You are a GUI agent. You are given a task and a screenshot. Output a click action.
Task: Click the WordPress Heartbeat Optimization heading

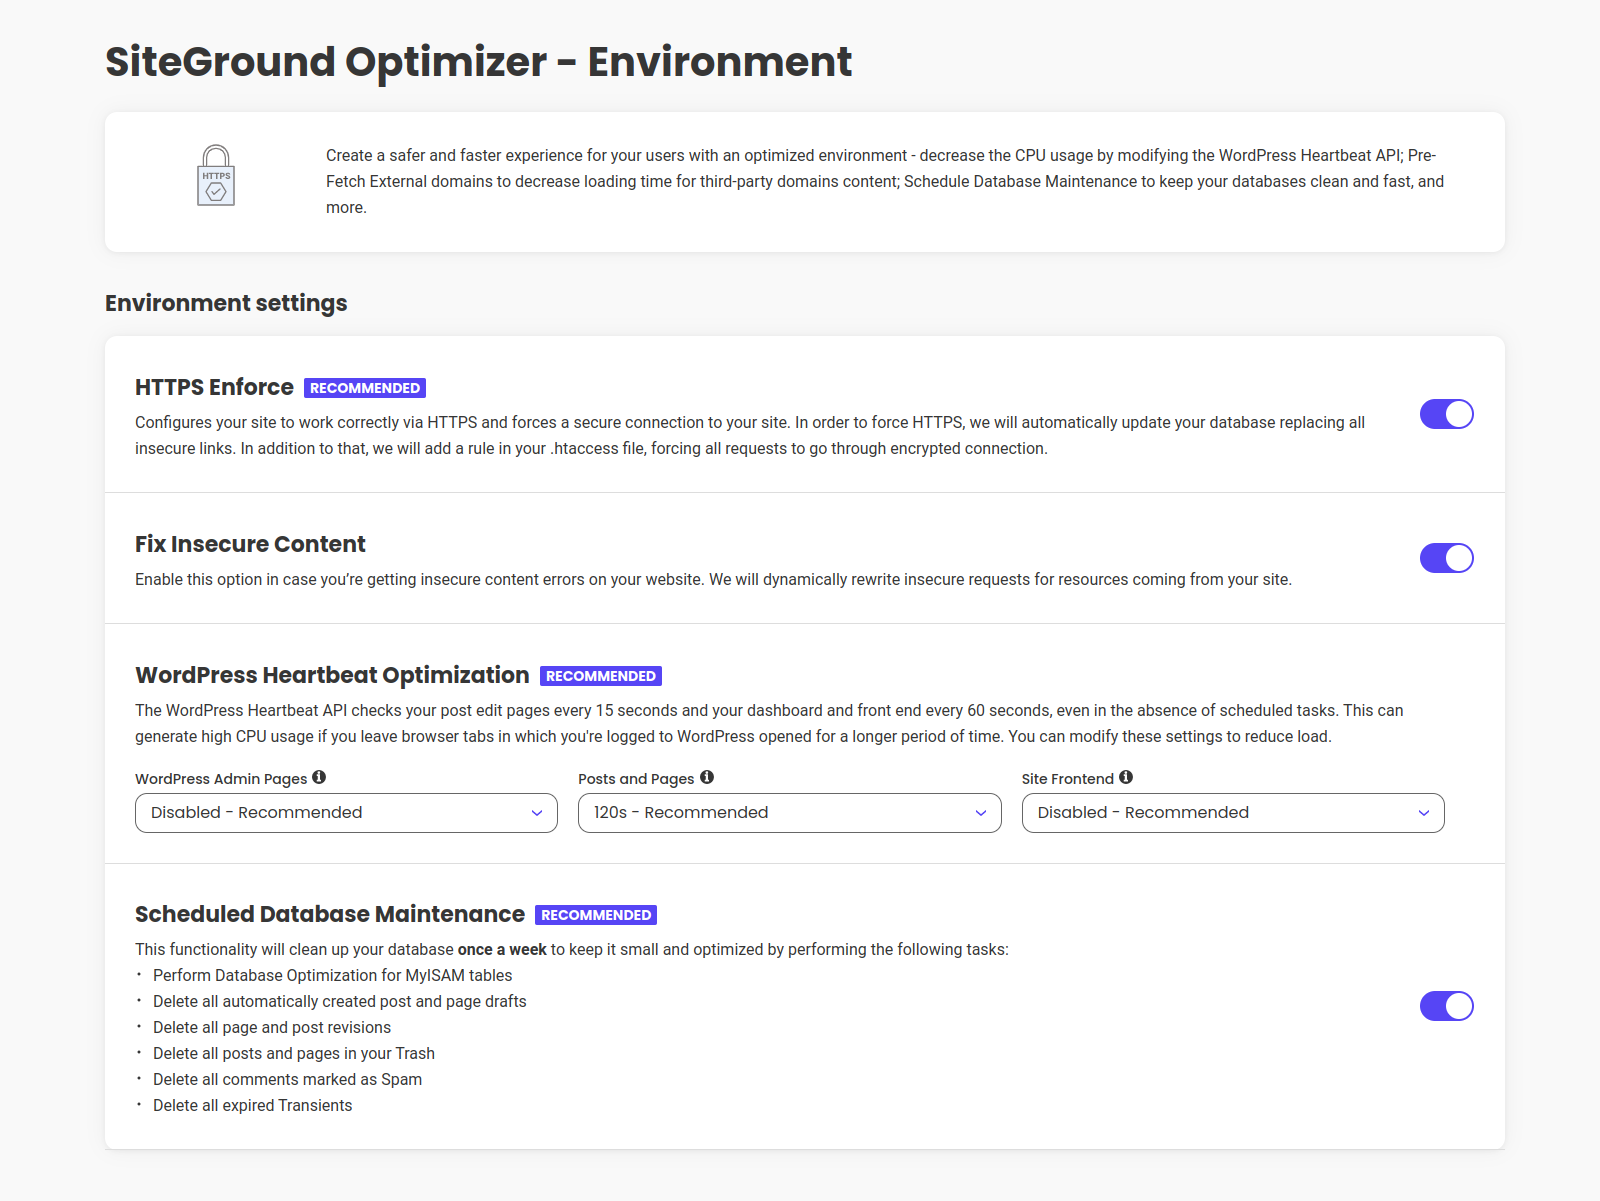click(x=332, y=675)
